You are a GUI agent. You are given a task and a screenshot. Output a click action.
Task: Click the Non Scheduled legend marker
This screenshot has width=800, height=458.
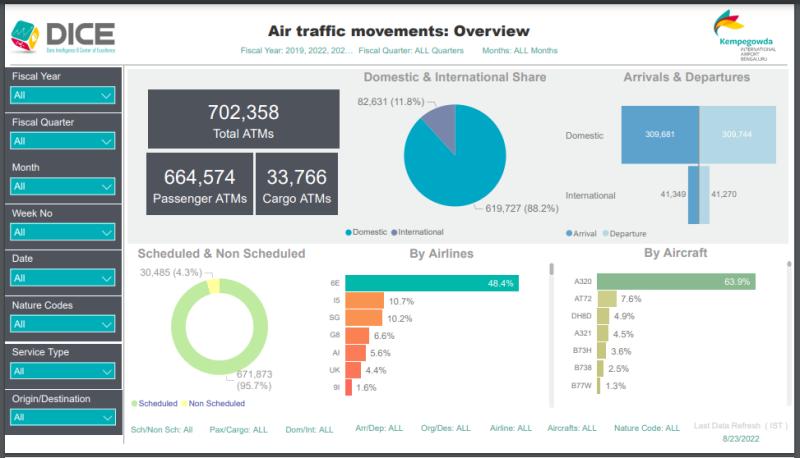(x=183, y=404)
